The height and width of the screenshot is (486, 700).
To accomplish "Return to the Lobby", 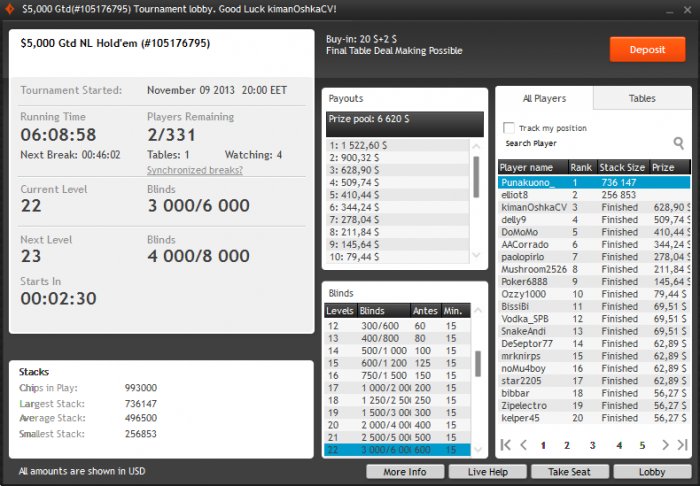I will click(x=652, y=472).
